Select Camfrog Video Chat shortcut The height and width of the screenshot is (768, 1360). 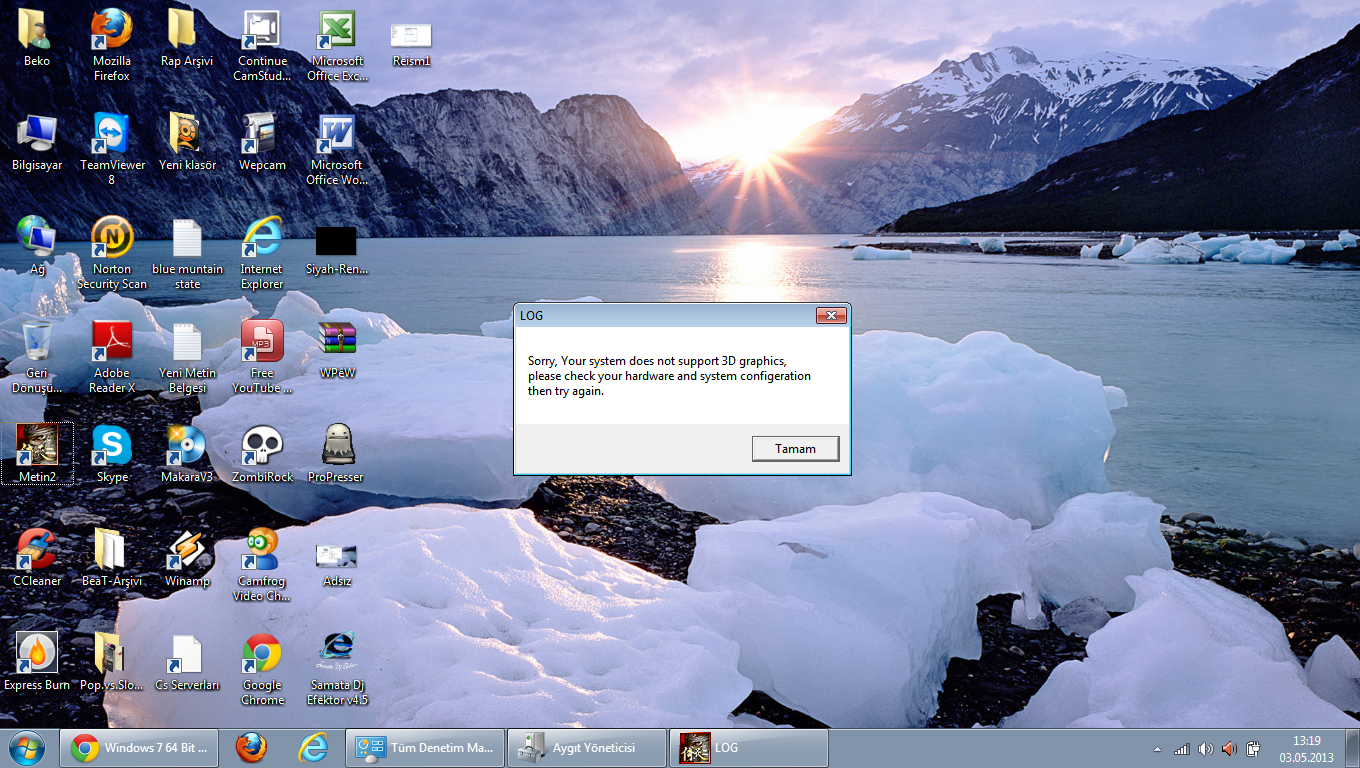pyautogui.click(x=262, y=565)
